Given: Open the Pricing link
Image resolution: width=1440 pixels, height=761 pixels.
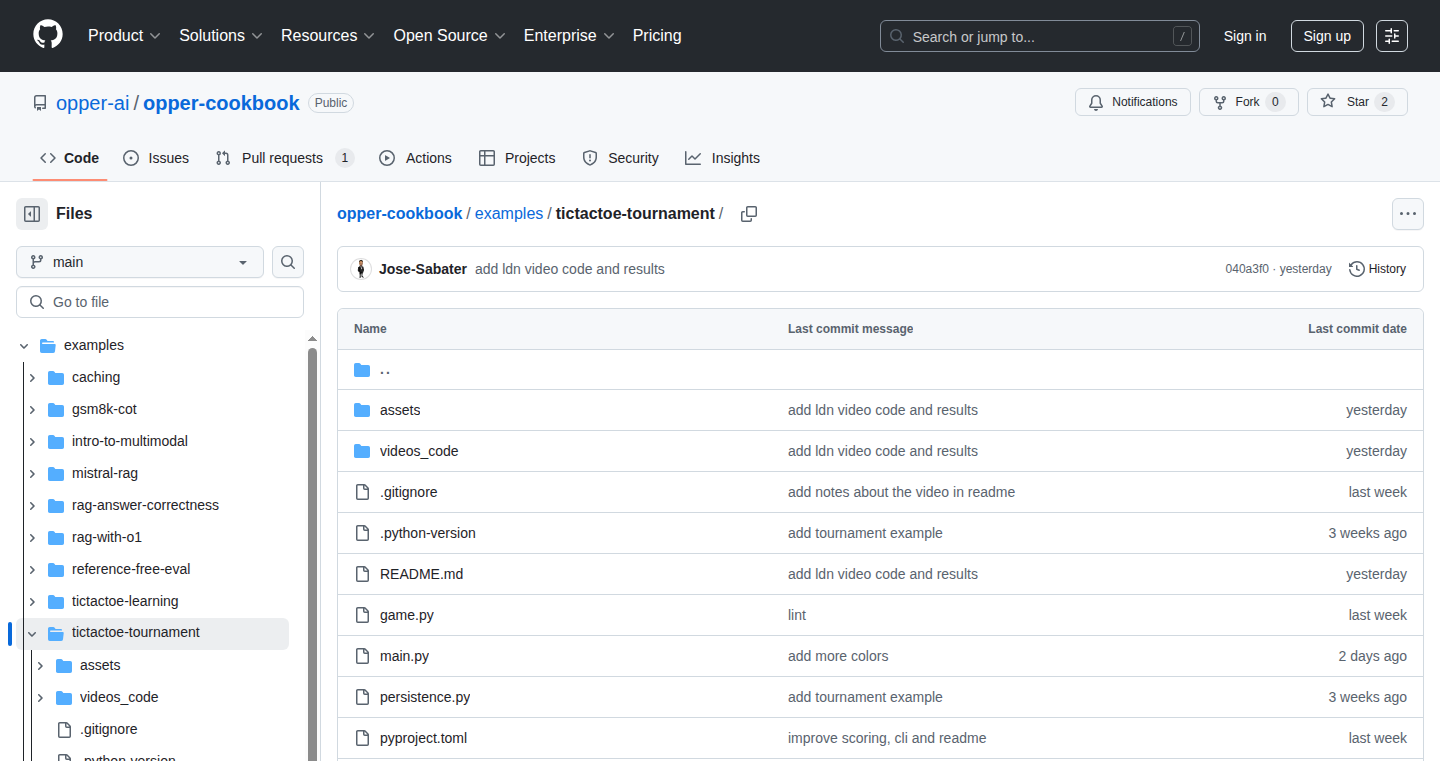Looking at the screenshot, I should 657,36.
